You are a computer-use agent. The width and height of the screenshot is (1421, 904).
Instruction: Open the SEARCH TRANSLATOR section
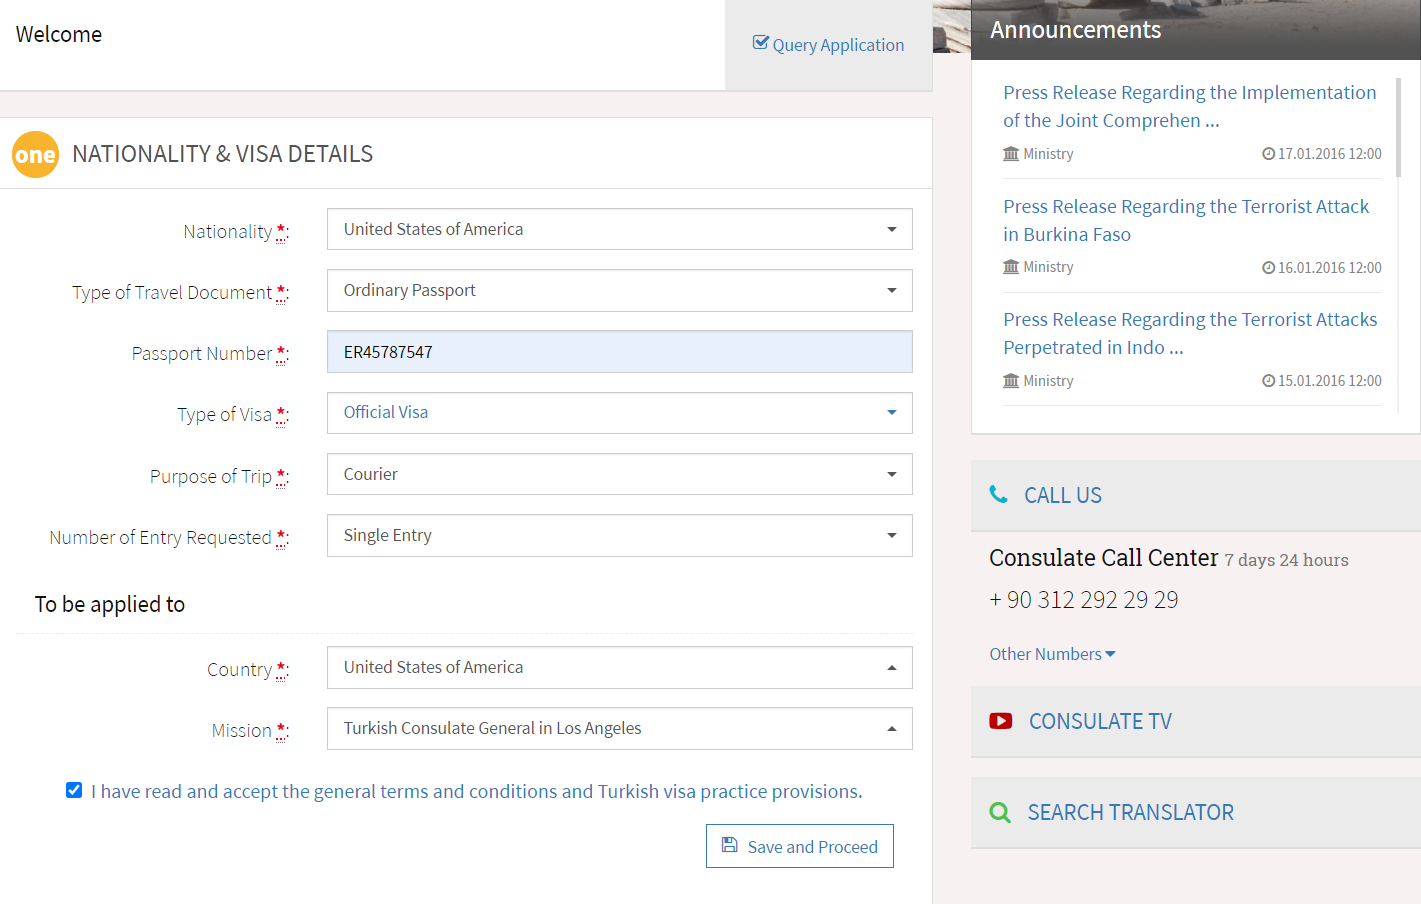(x=1195, y=812)
